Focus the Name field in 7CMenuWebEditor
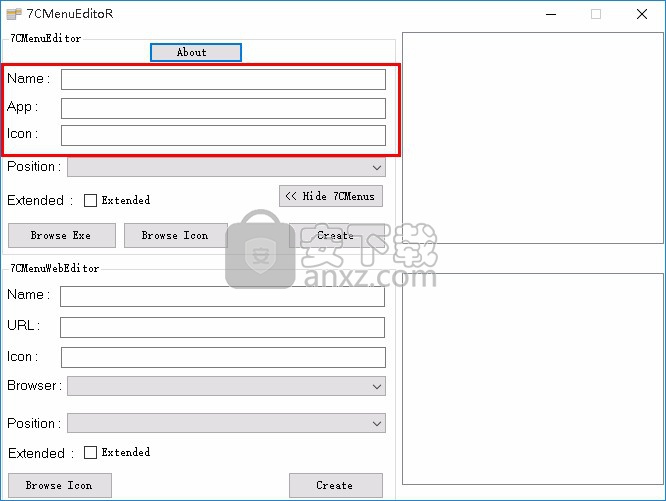This screenshot has width=666, height=501. pyautogui.click(x=223, y=296)
